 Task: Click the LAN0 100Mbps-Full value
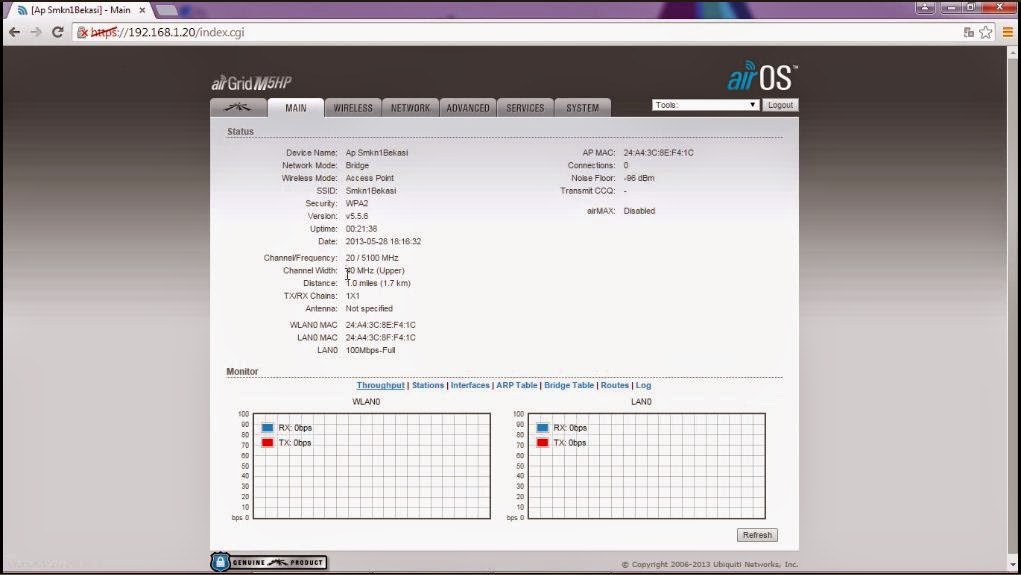click(371, 350)
